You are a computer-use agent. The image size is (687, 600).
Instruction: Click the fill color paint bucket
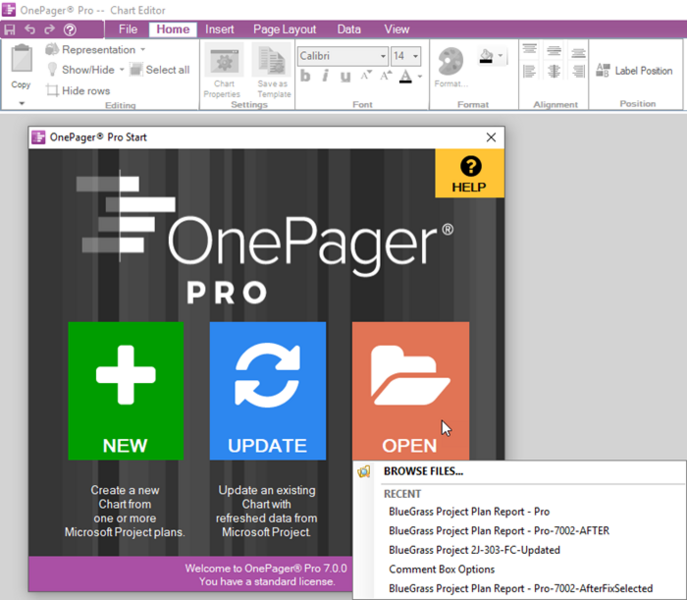(x=486, y=56)
